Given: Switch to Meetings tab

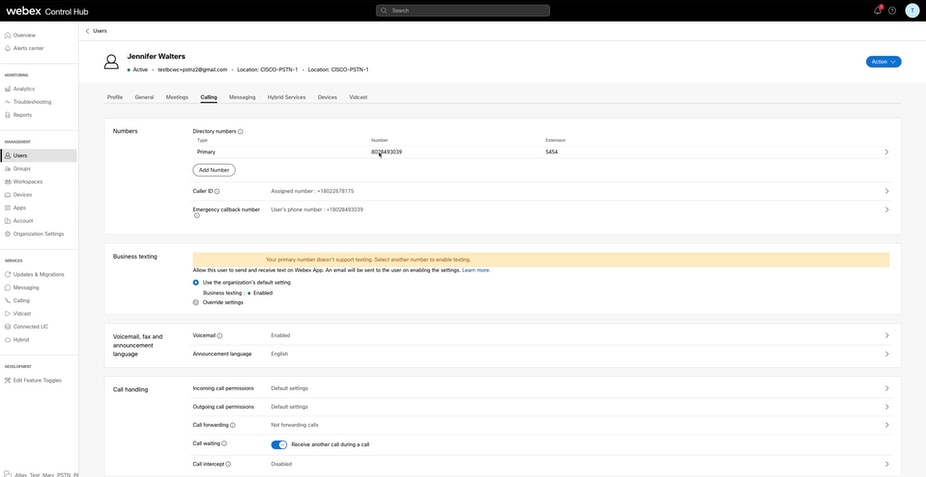Looking at the screenshot, I should [177, 97].
